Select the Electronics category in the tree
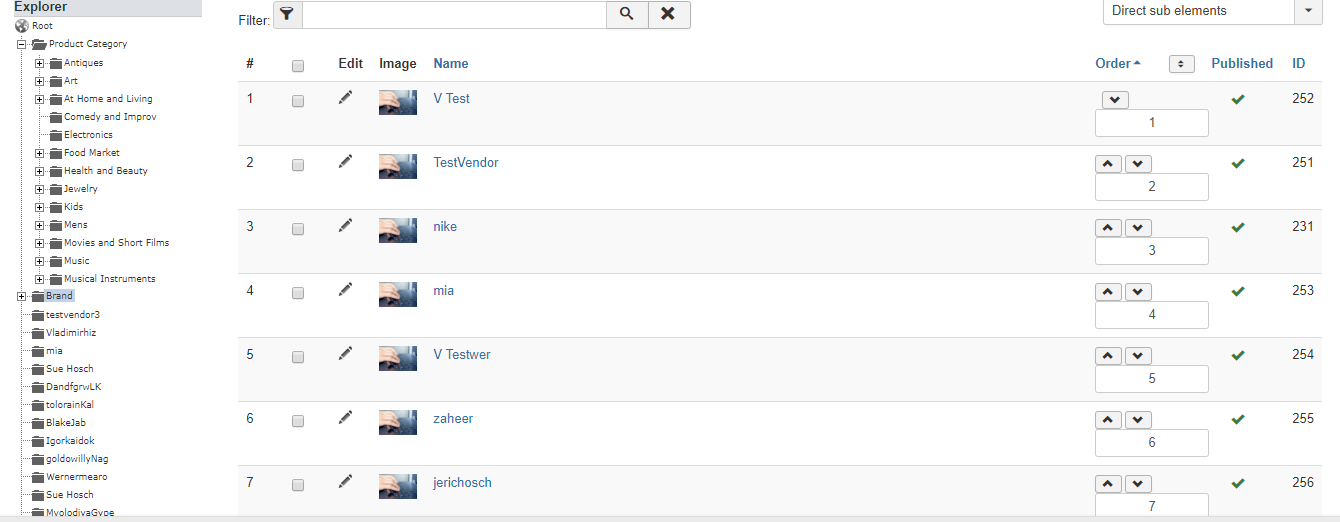The image size is (1340, 522). 88,135
